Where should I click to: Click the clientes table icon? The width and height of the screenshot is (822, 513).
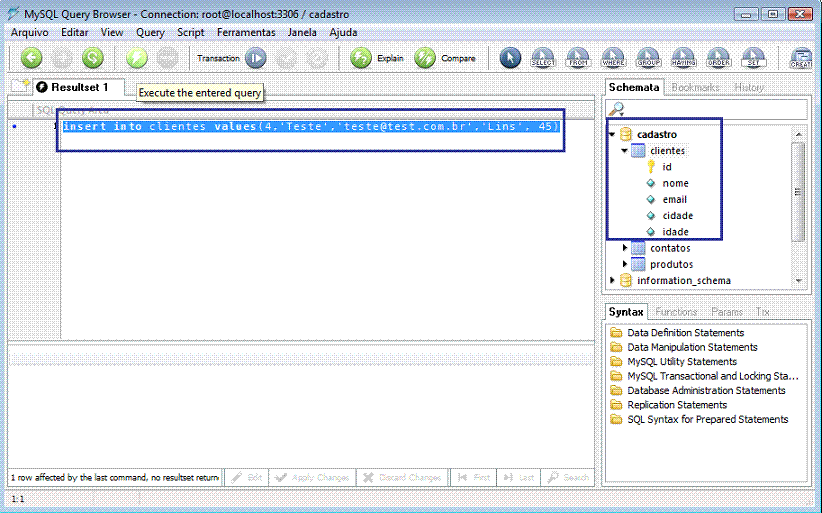point(638,151)
